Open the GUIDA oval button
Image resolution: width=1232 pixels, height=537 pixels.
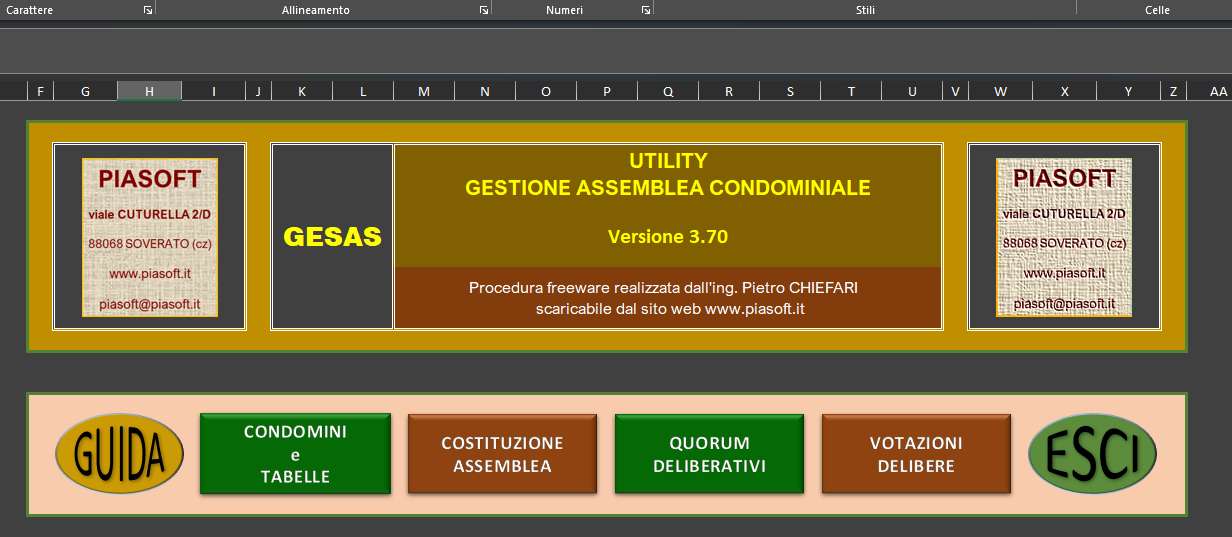[119, 454]
